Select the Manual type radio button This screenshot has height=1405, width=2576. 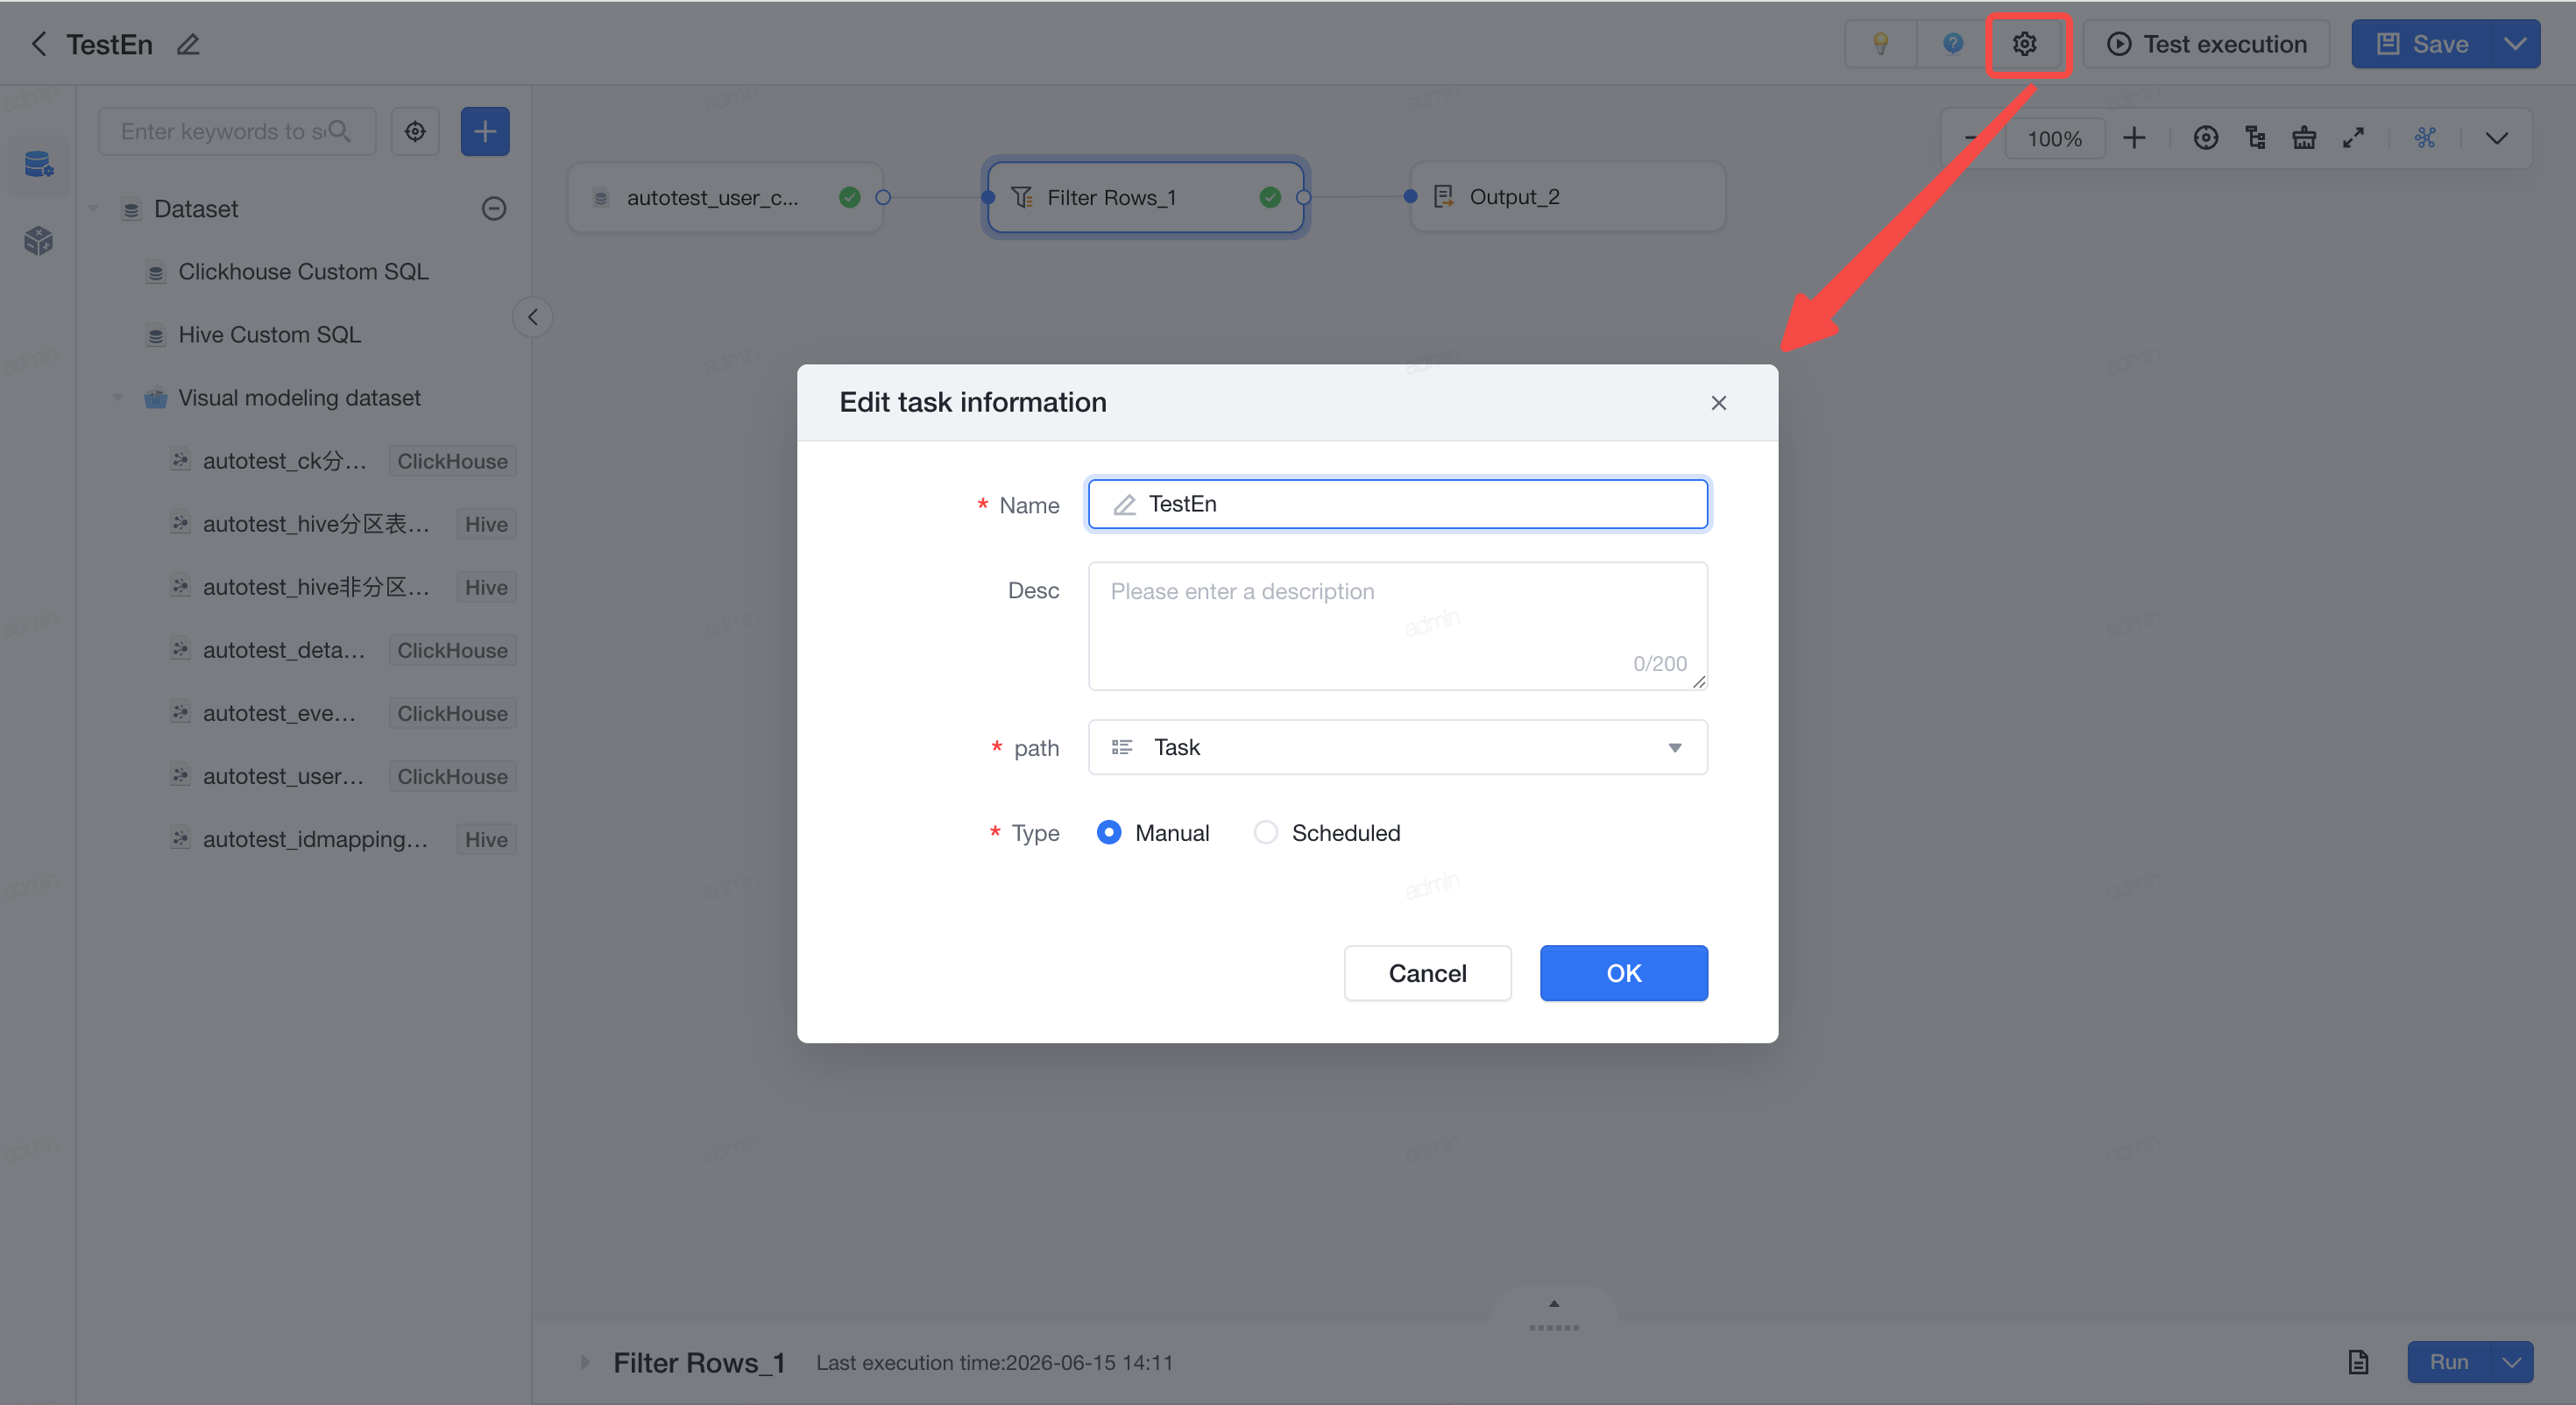(1108, 832)
